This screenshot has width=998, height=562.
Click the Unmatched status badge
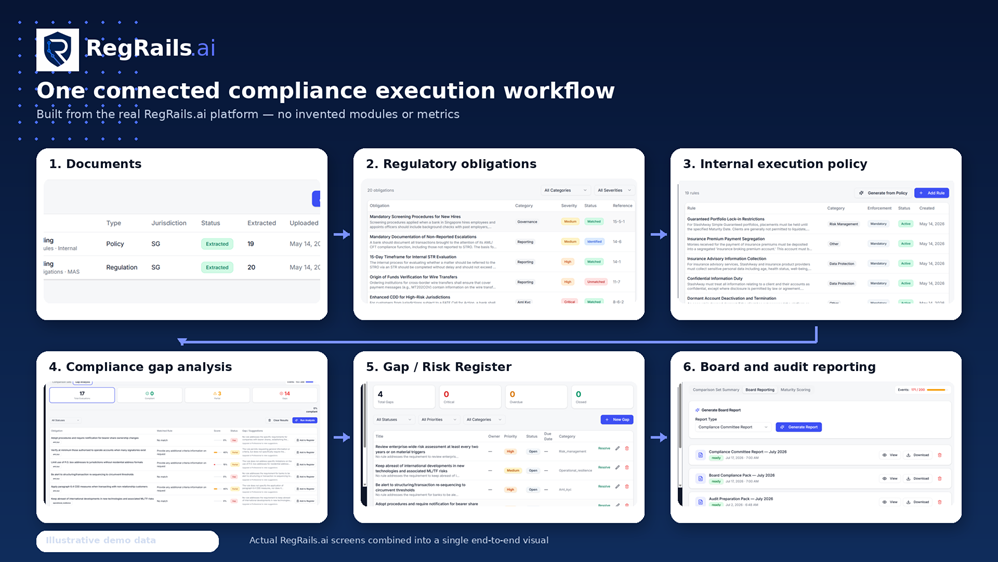[596, 282]
